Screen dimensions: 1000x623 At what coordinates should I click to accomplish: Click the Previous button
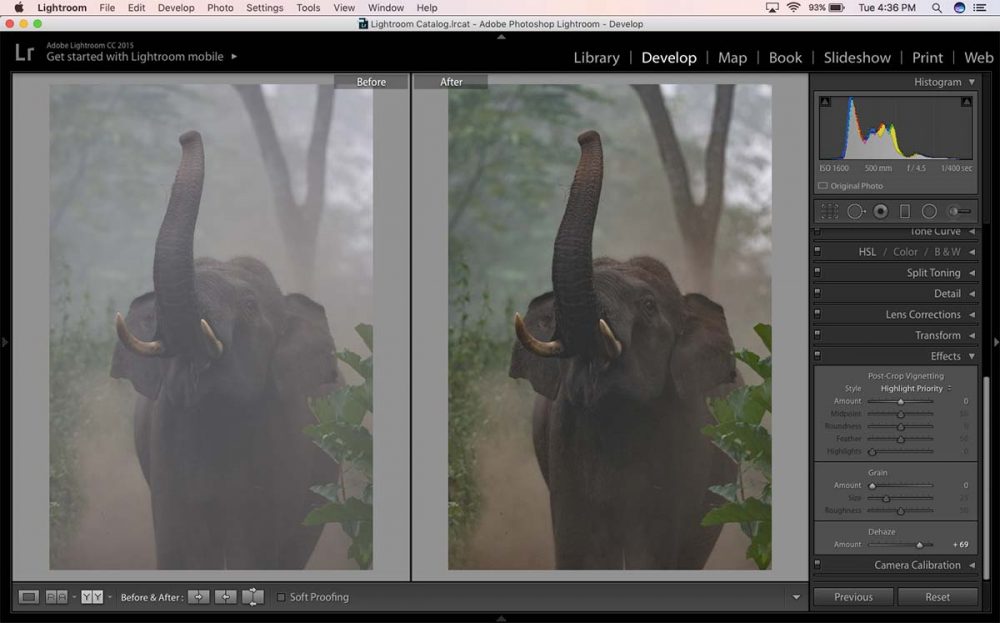853,596
